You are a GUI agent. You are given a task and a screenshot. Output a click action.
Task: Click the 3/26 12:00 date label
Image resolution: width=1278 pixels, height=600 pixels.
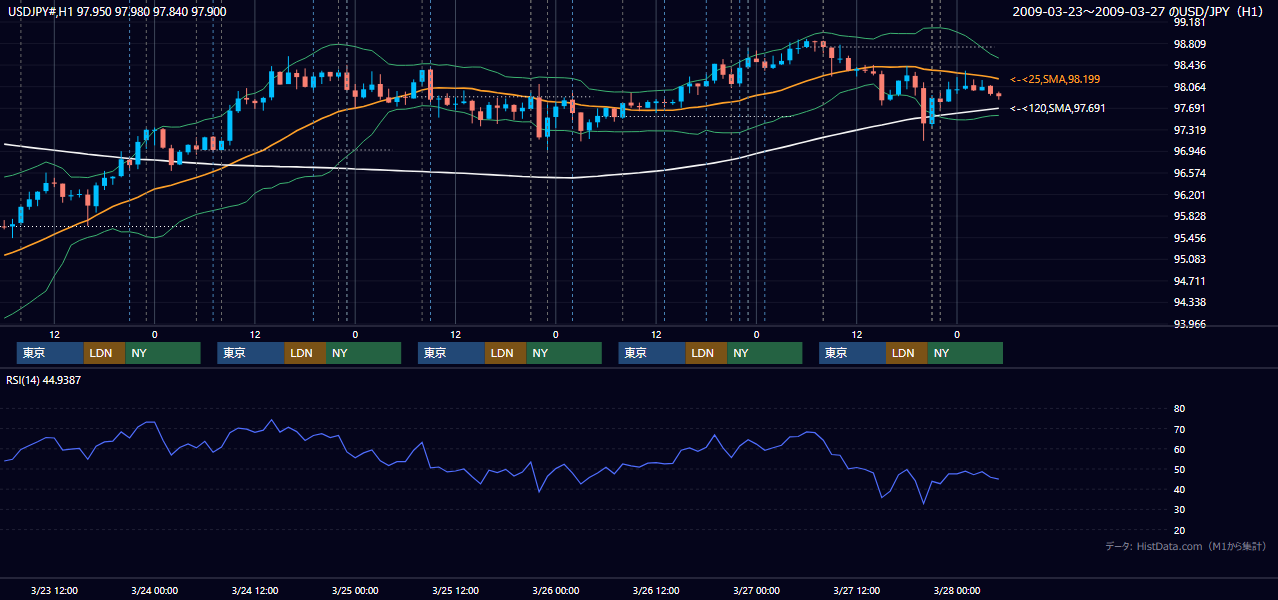[656, 590]
